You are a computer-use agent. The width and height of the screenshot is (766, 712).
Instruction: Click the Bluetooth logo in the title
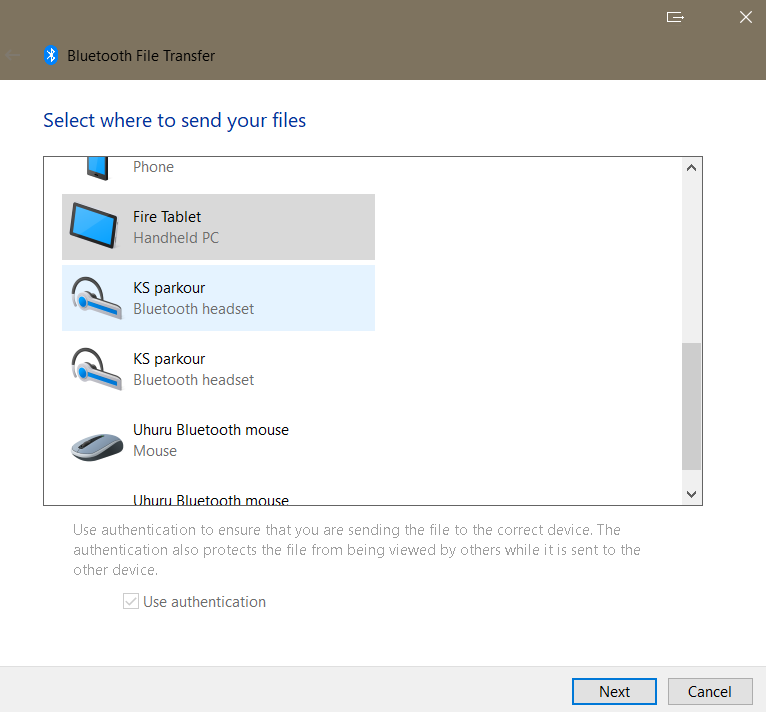(51, 56)
